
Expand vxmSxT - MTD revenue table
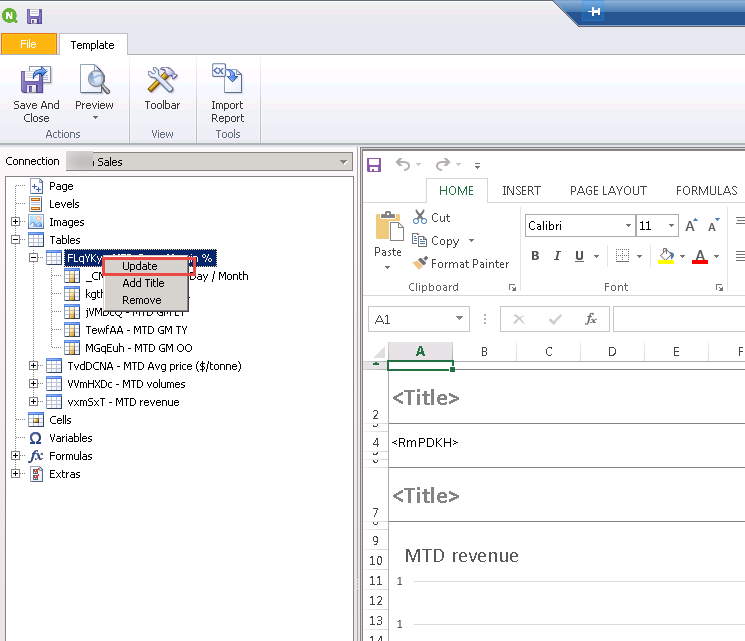(x=34, y=402)
